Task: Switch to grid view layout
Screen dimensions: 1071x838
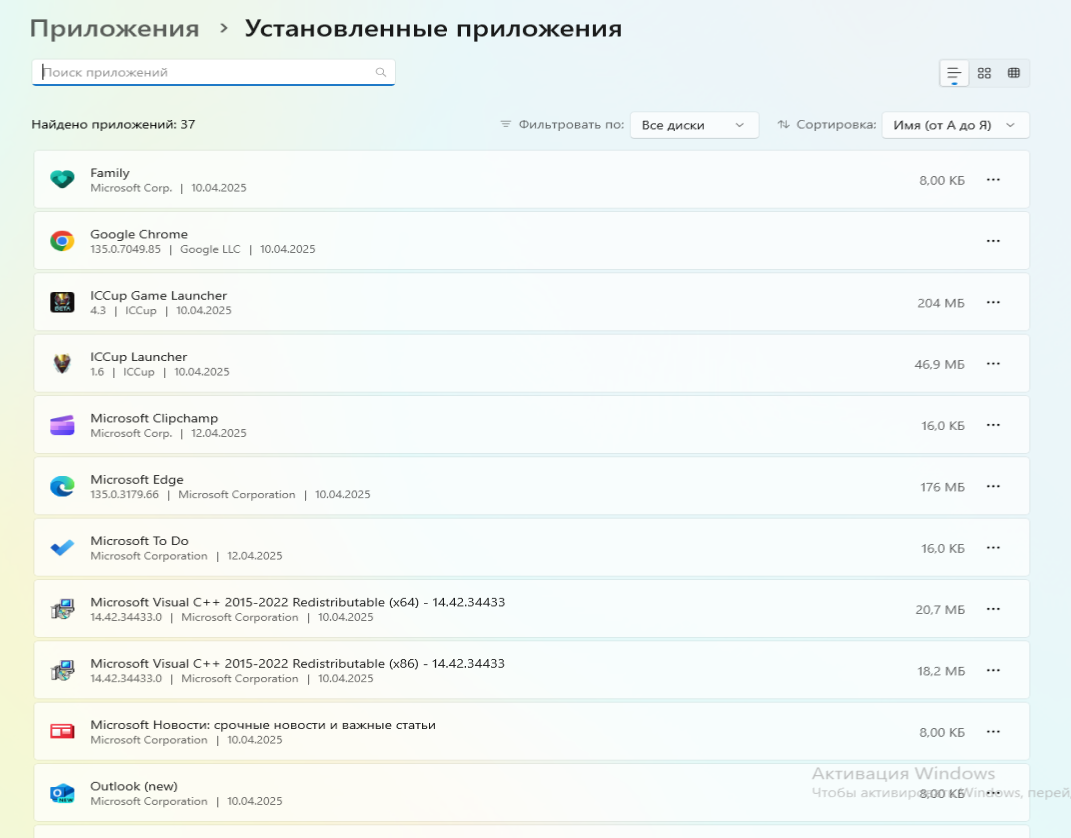Action: coord(984,73)
